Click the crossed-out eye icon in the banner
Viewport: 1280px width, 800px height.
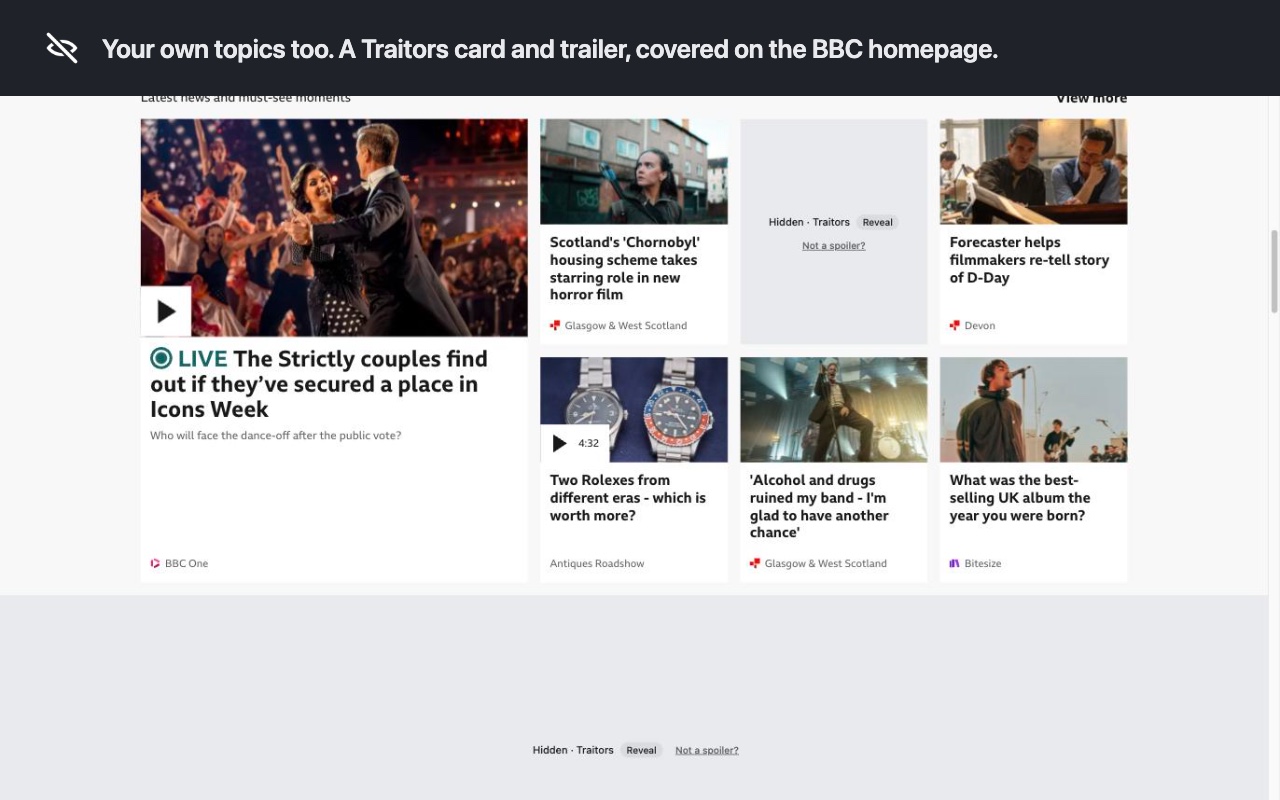coord(62,48)
